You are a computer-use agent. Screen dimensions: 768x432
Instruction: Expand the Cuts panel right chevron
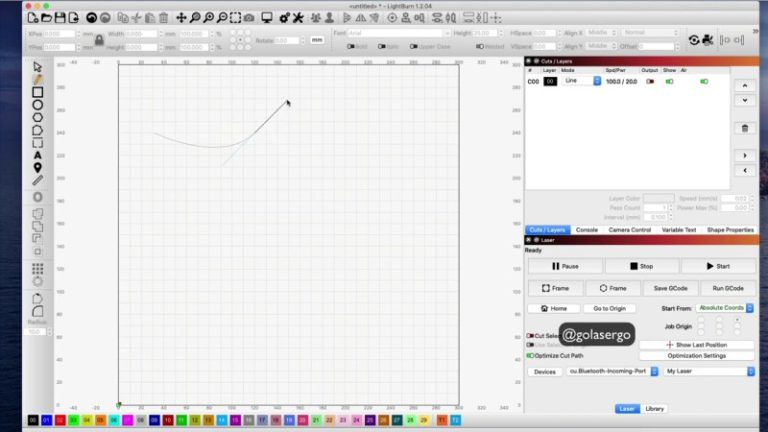[745, 156]
